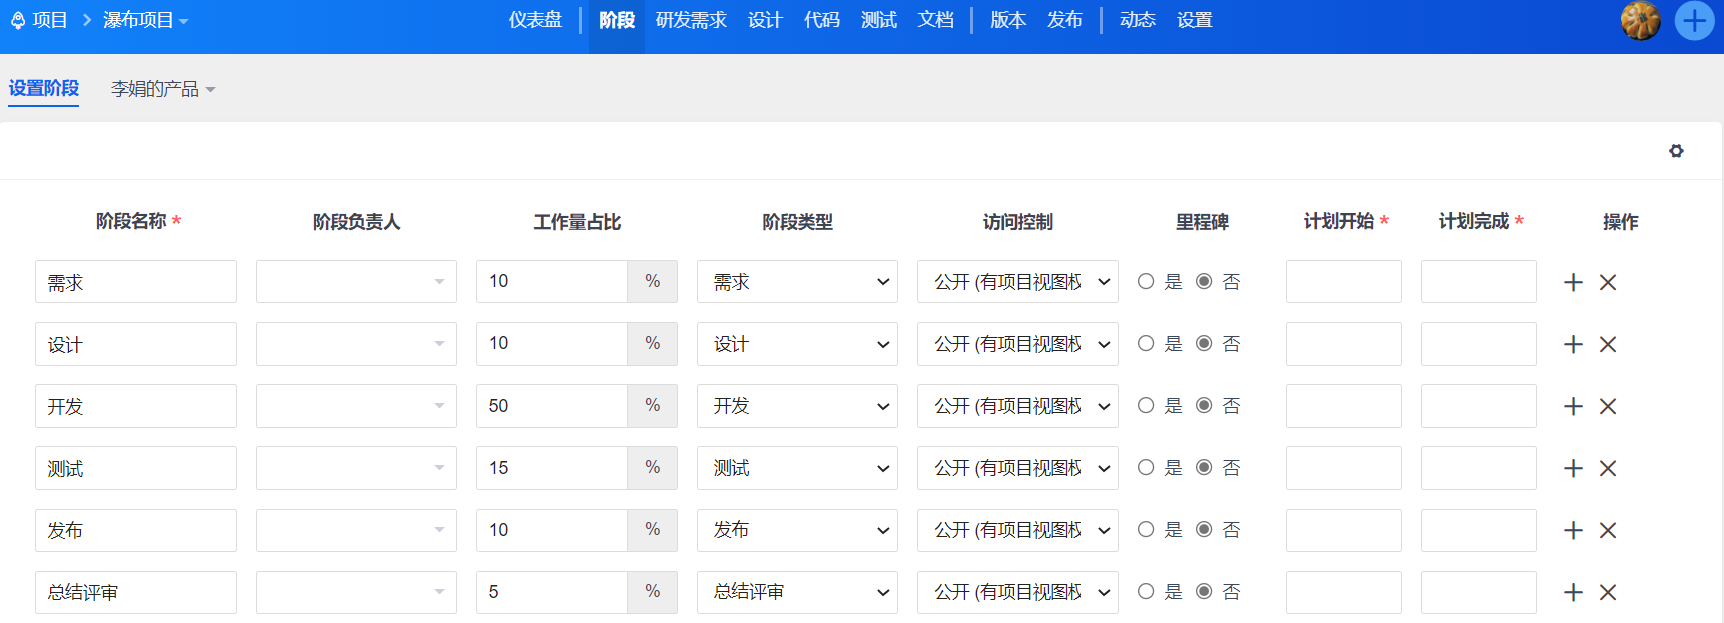The height and width of the screenshot is (623, 1724).
Task: Click the settings gear icon above the table
Action: click(x=1676, y=151)
